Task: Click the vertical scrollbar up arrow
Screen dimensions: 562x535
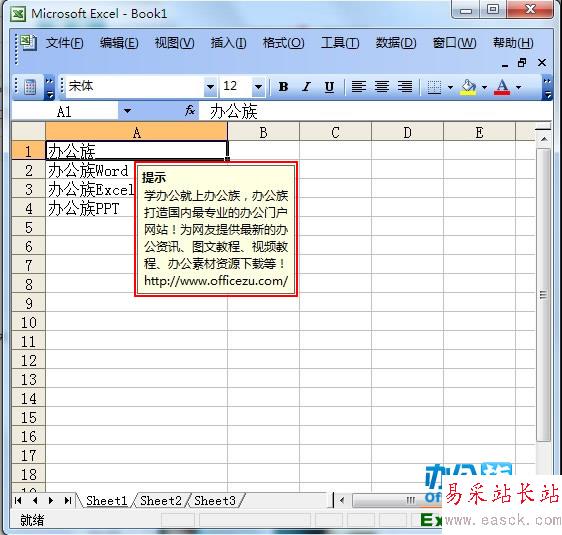Action: [x=544, y=139]
